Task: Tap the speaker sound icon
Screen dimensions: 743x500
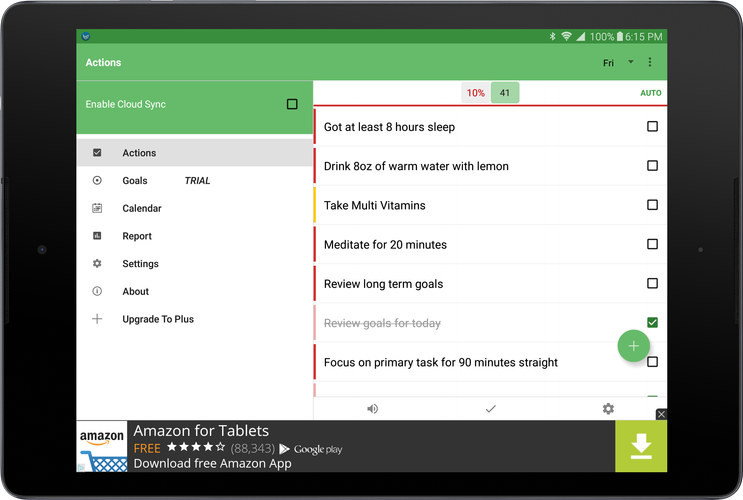Action: pos(372,409)
